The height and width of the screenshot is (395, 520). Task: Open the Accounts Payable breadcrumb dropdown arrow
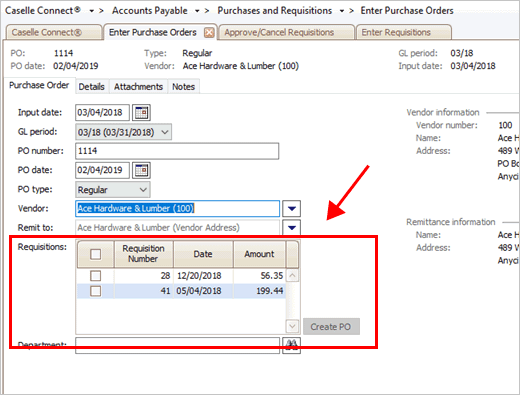click(x=197, y=11)
